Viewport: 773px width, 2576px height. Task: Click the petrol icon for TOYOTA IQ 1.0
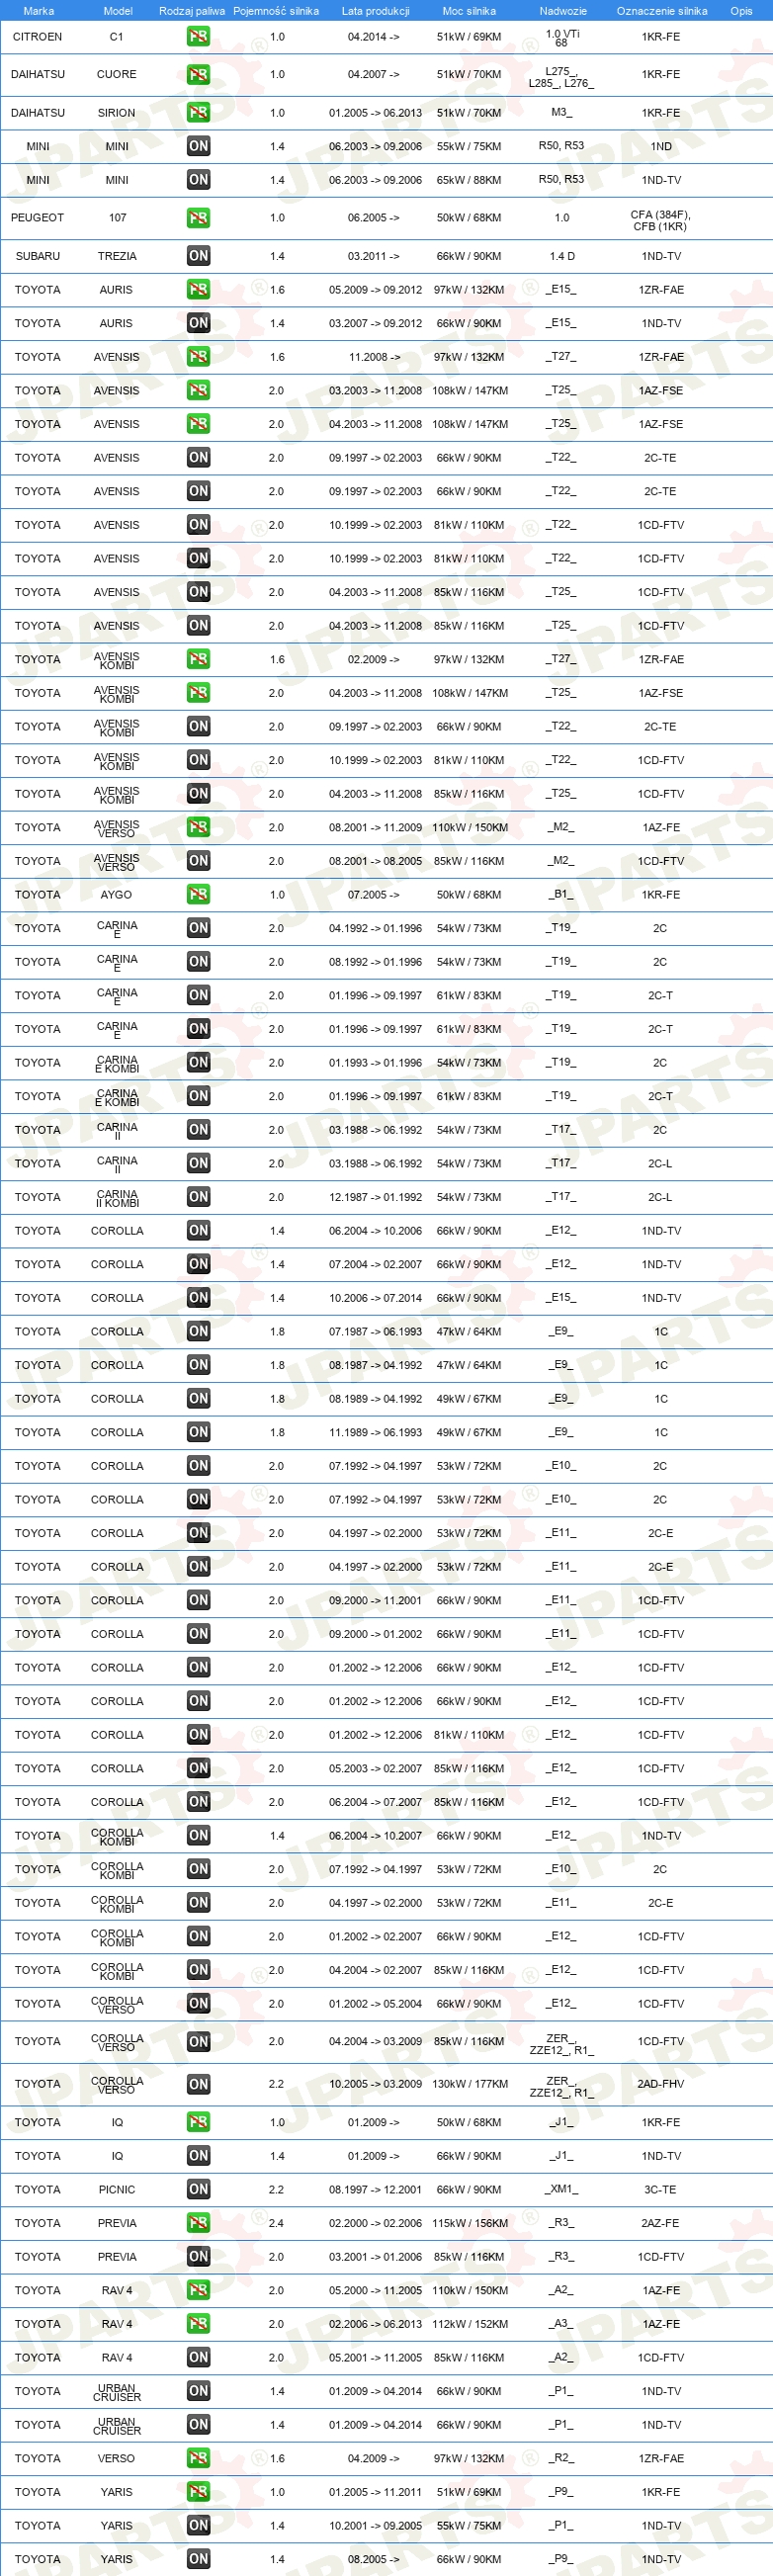198,2123
